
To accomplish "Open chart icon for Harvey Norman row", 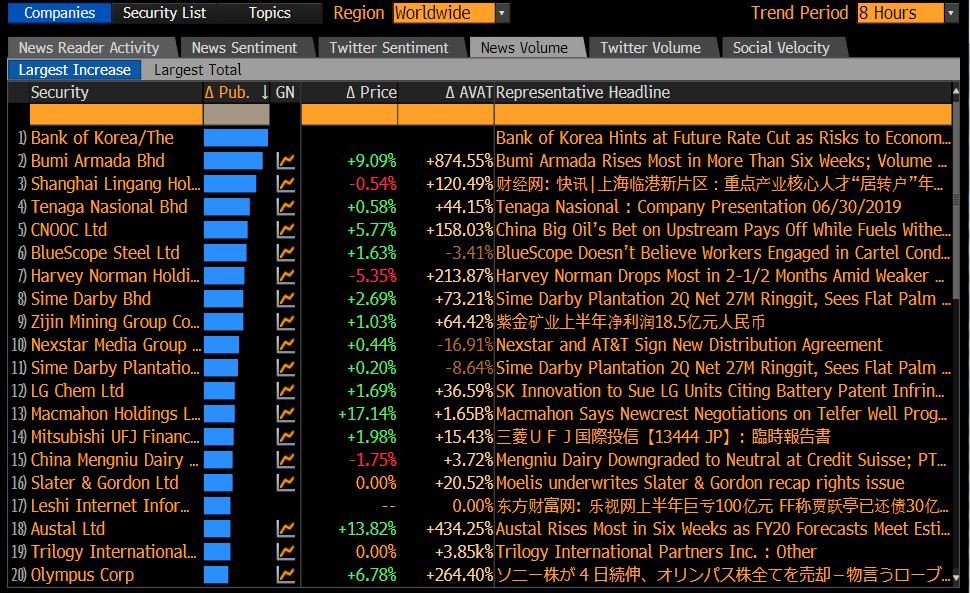I will (x=285, y=276).
